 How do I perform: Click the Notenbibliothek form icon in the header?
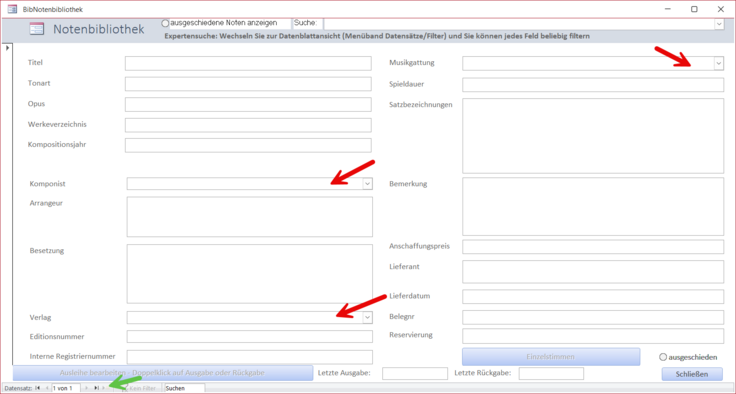[37, 29]
